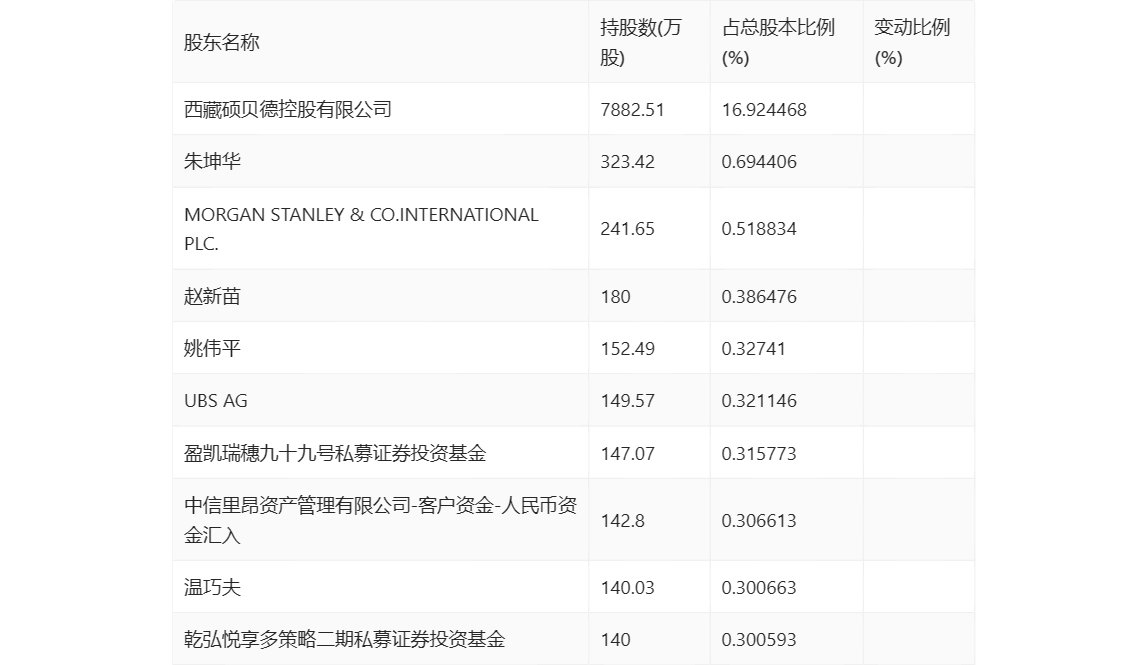1148x665 pixels.
Task: Click holding value 140.03
Action: click(627, 587)
